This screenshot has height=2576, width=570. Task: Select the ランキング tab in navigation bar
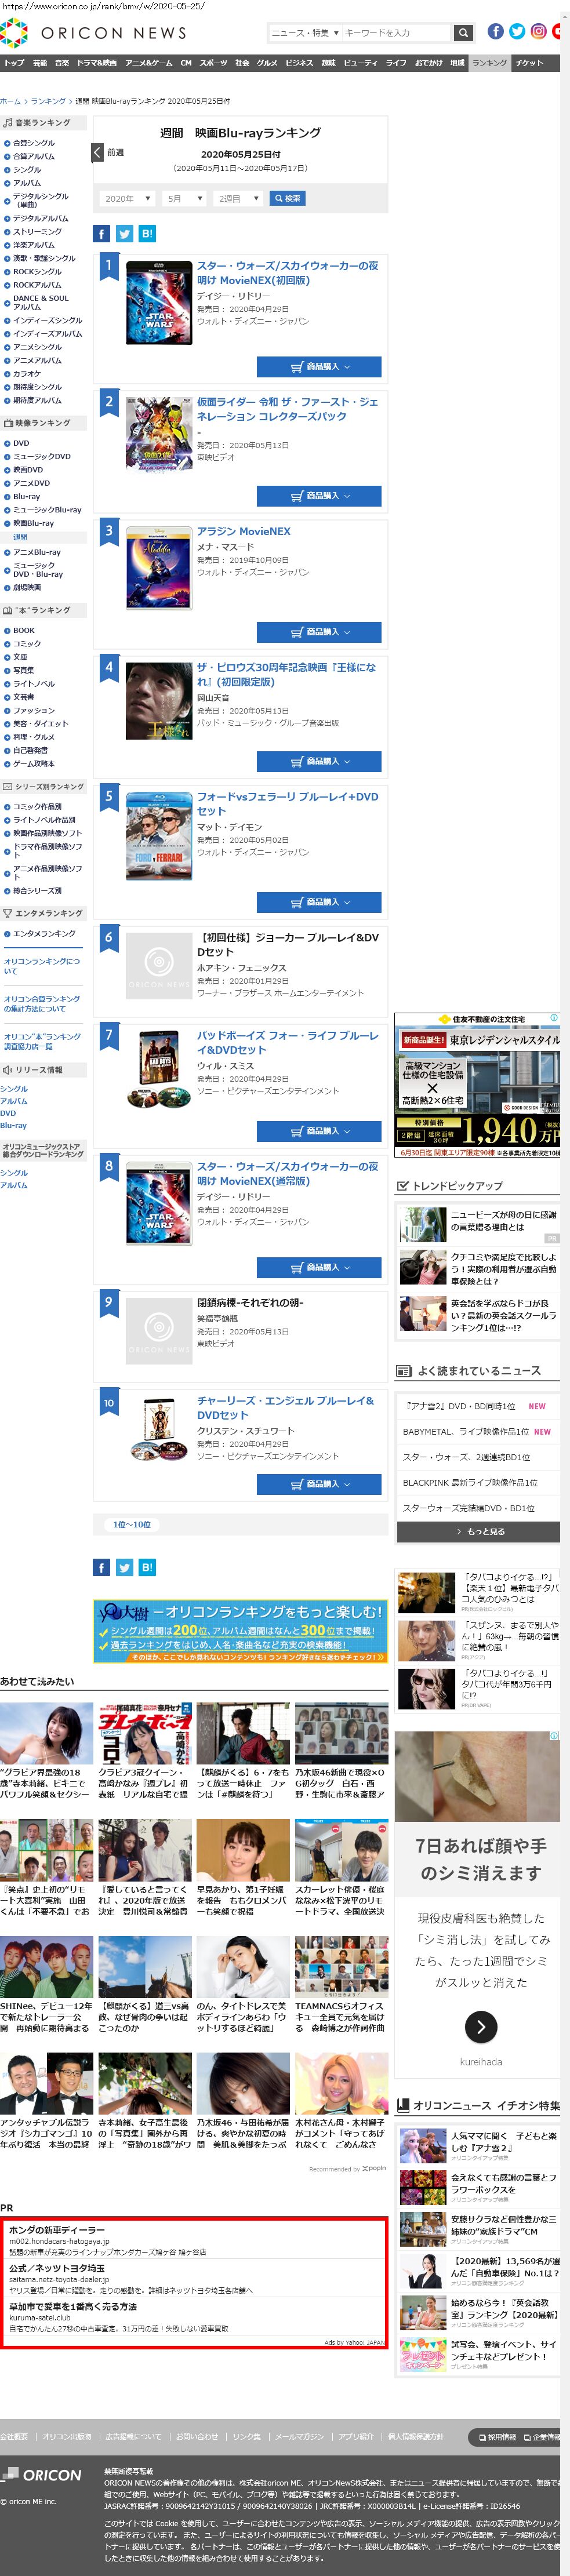[490, 63]
